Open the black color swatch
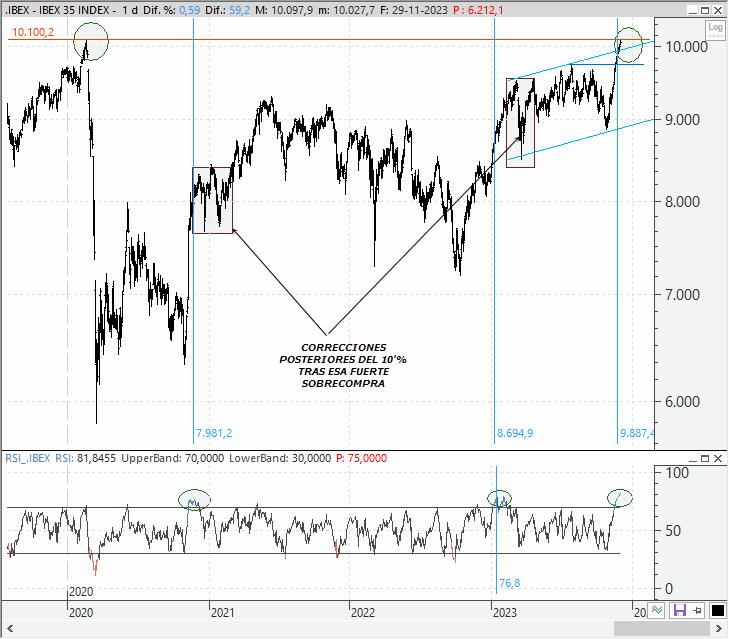This screenshot has width=729, height=639. coord(718,610)
